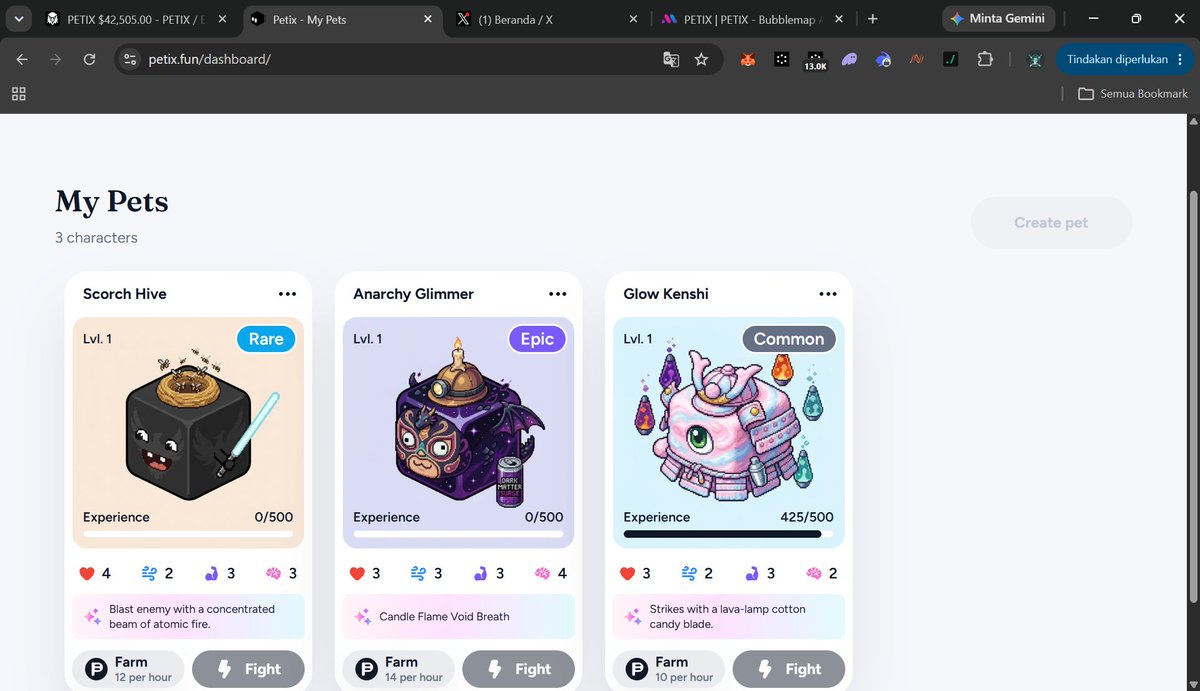
Task: Click the Create pet button
Action: click(1051, 222)
